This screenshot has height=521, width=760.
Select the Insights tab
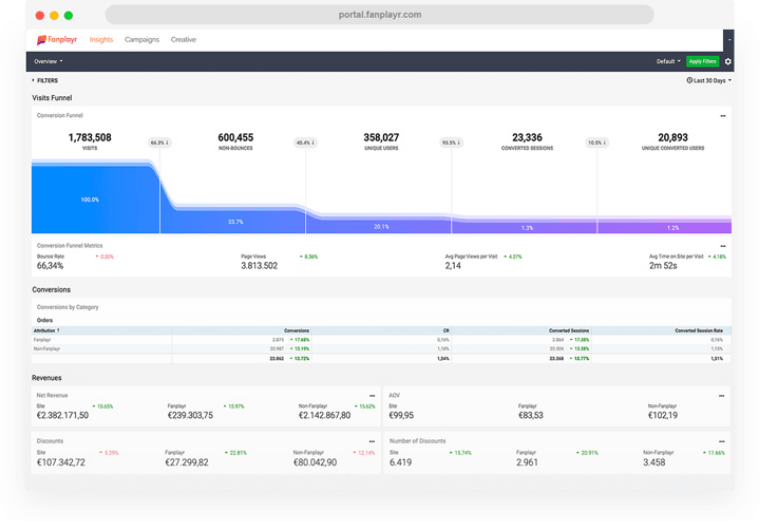click(x=101, y=40)
